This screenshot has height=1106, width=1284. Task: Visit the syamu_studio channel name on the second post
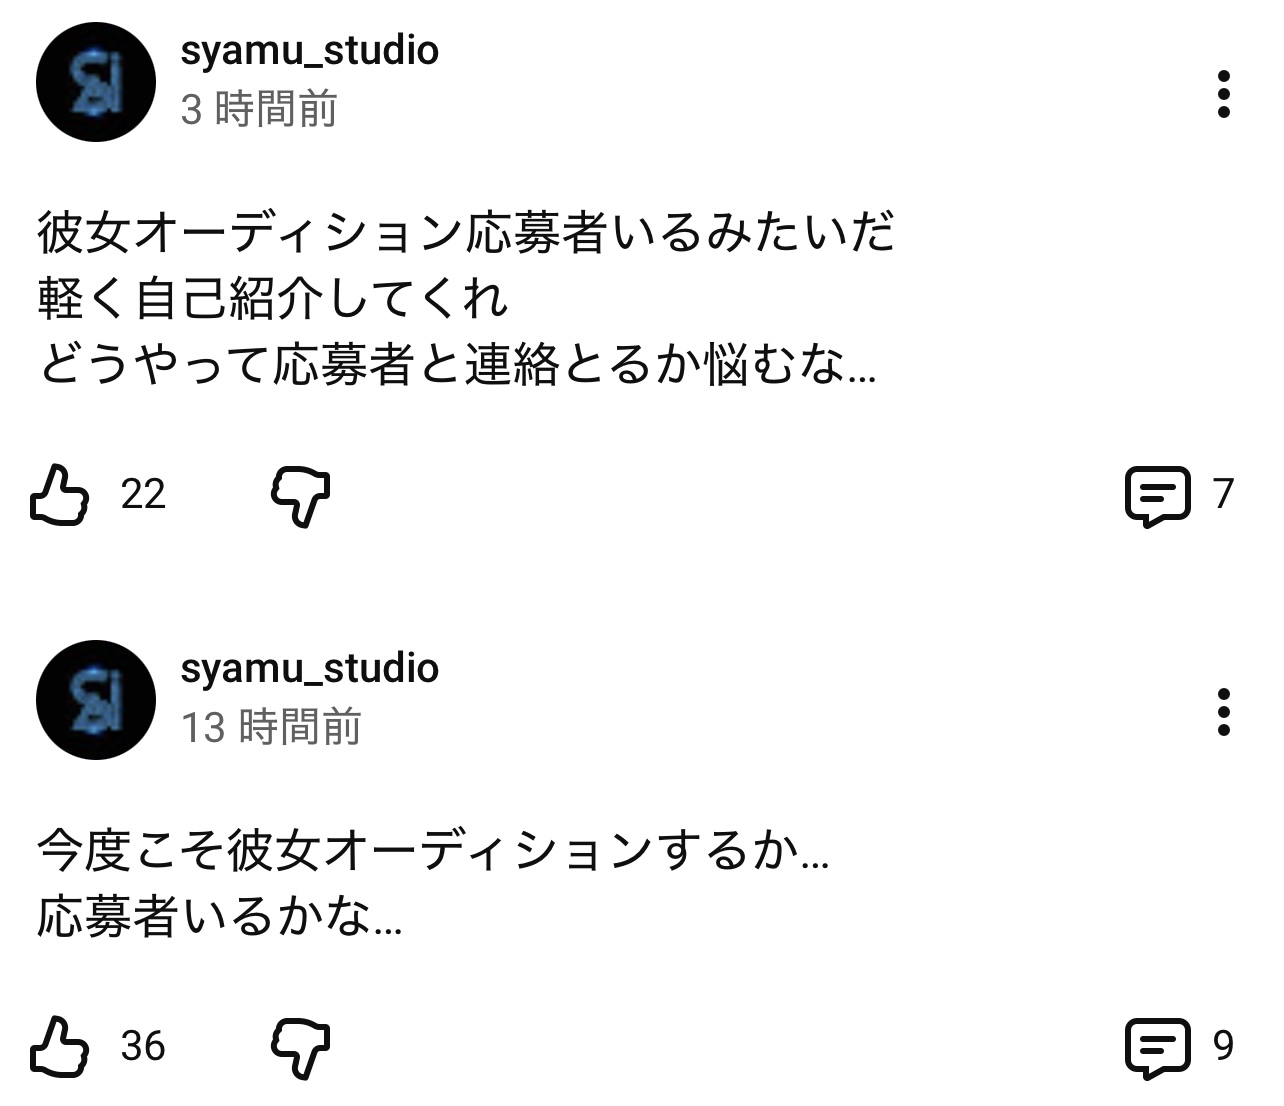(x=309, y=668)
